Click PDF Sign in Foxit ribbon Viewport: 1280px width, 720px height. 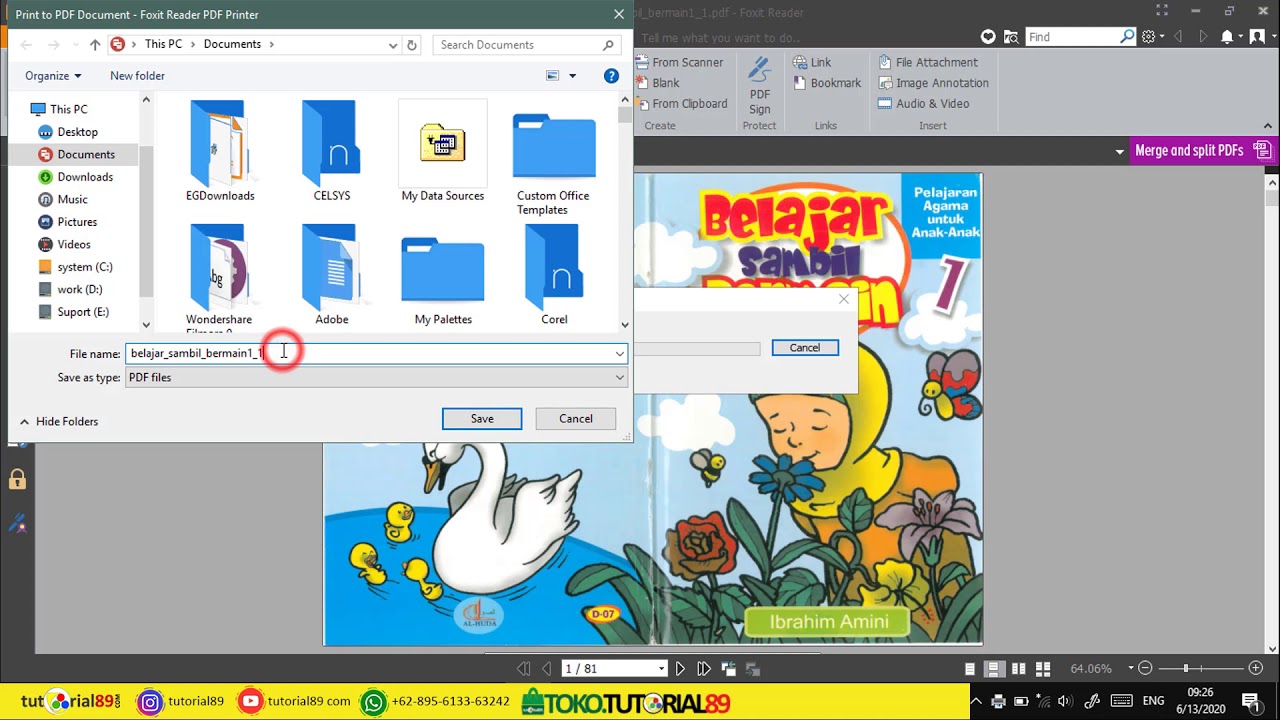760,86
